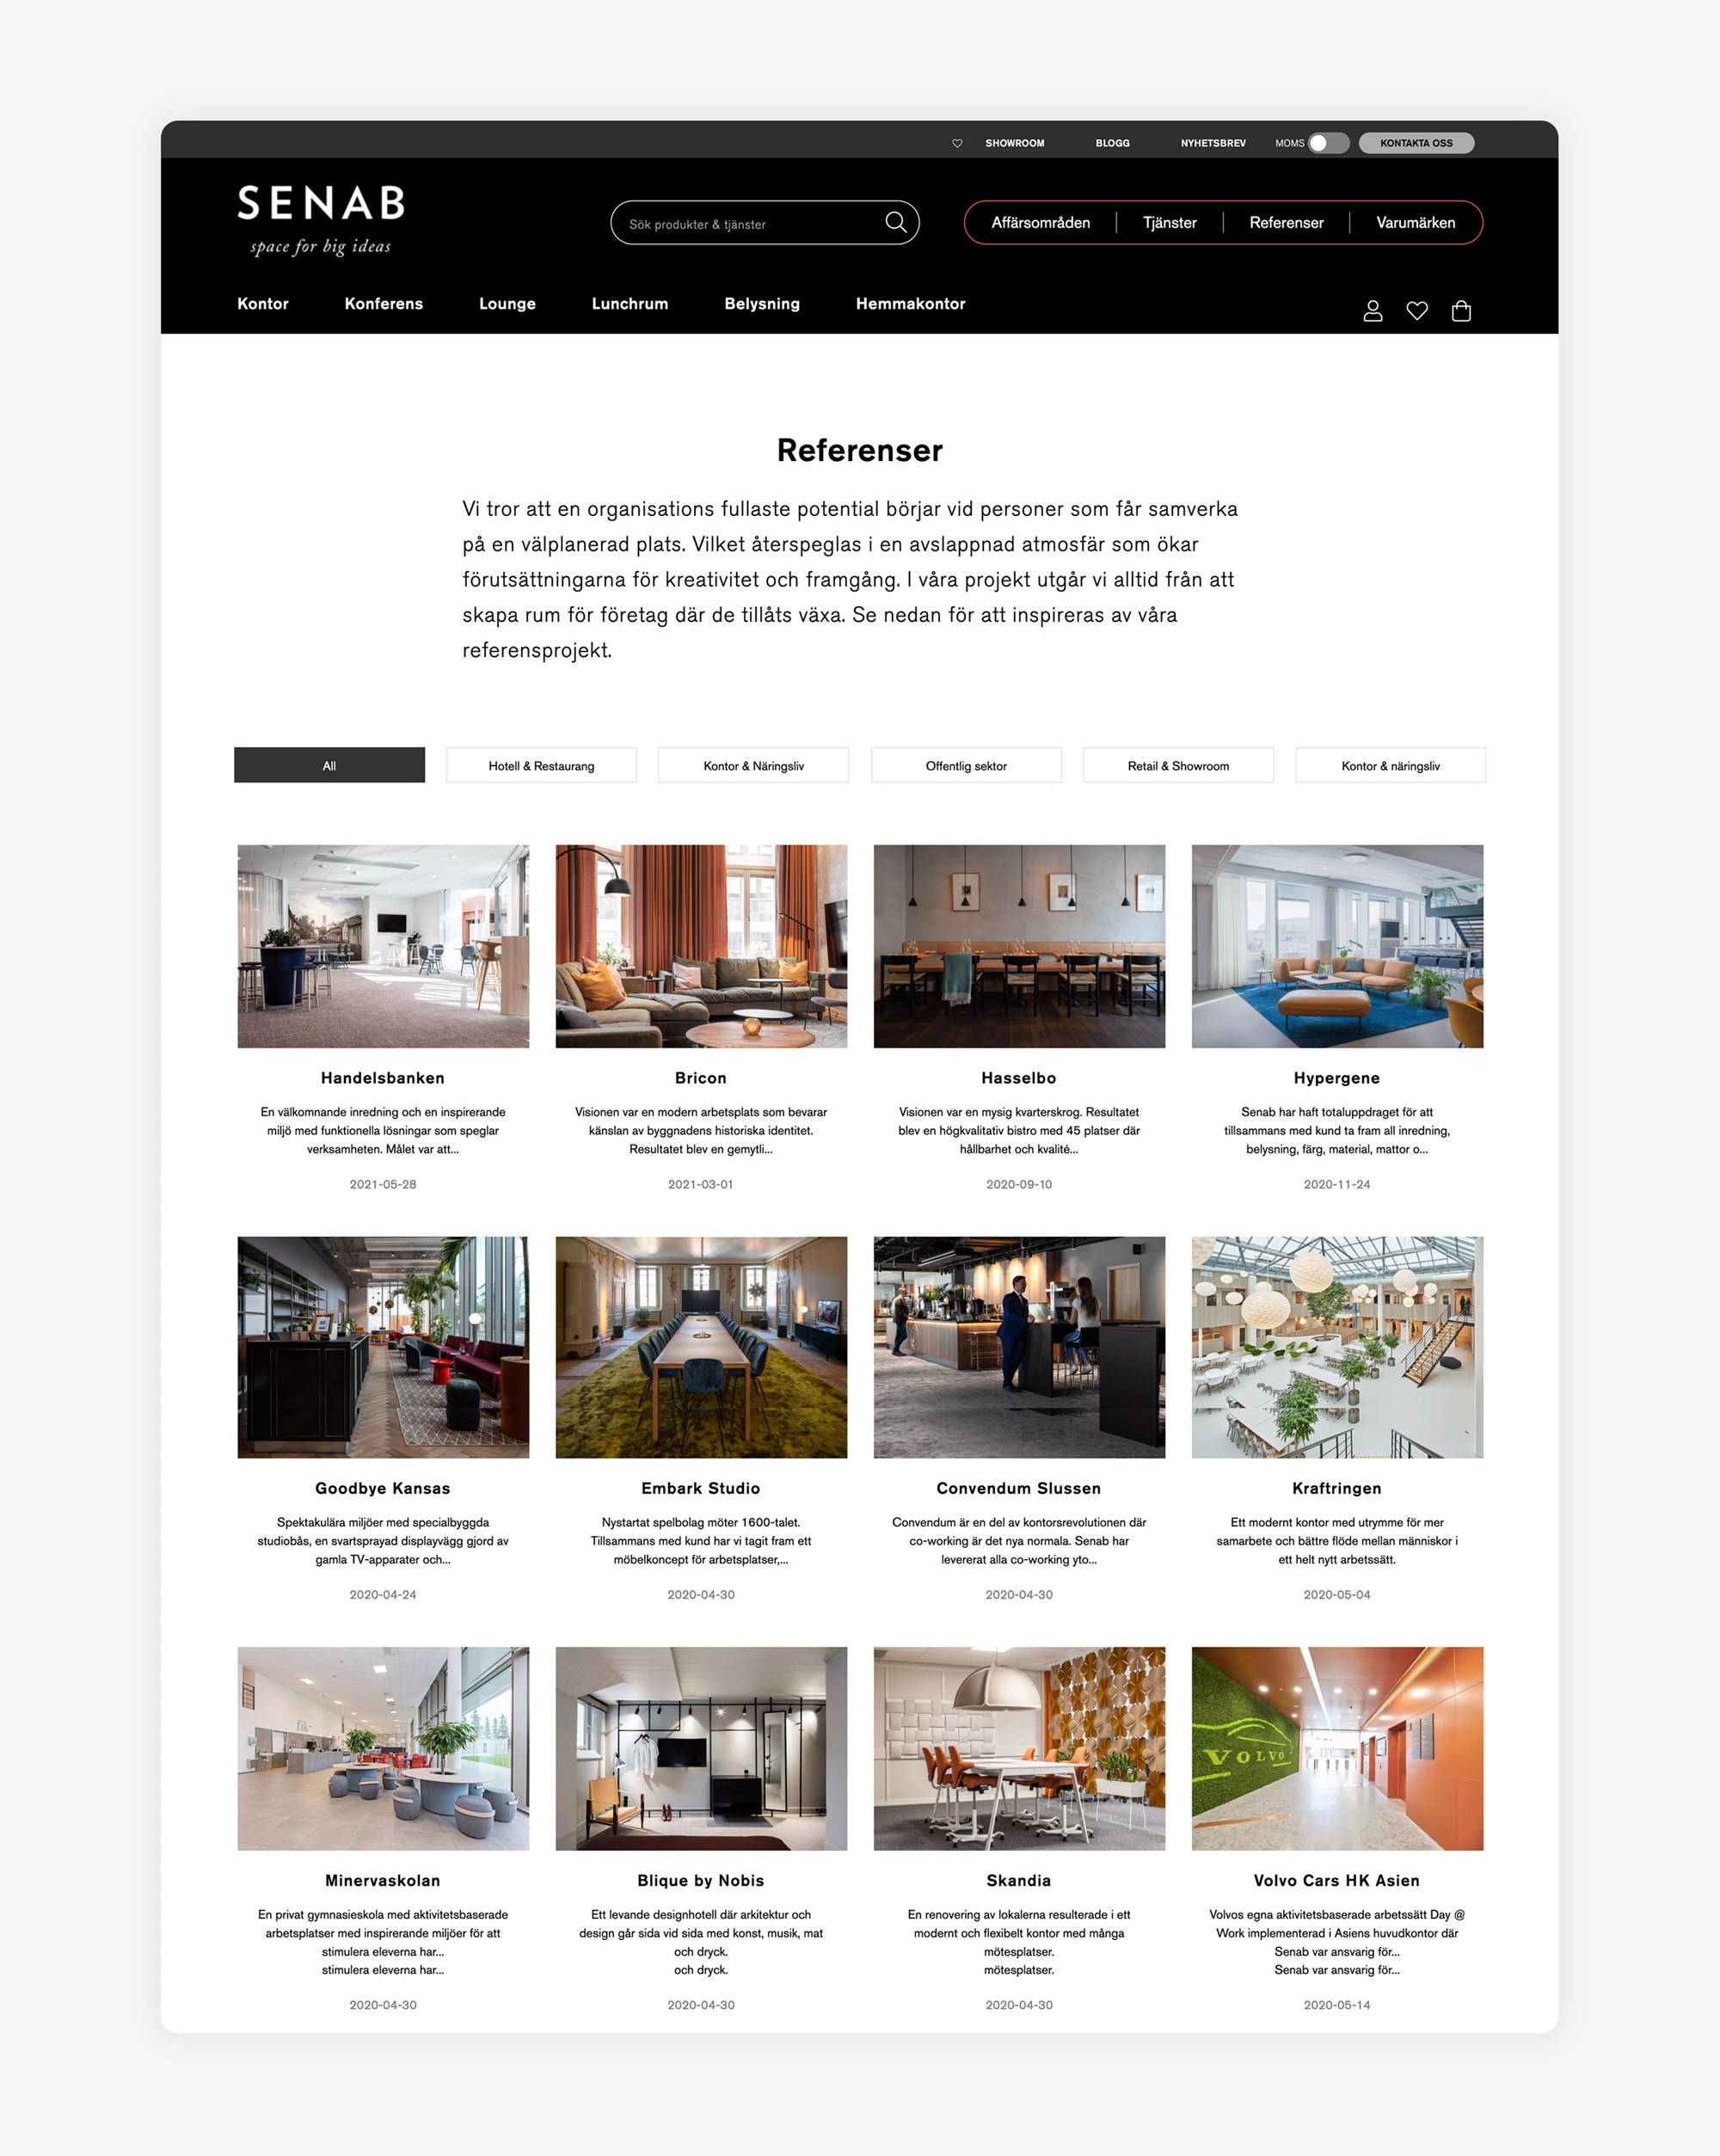Select the 'Affärsområden' menu item
The image size is (1720, 2156).
pos(1037,221)
